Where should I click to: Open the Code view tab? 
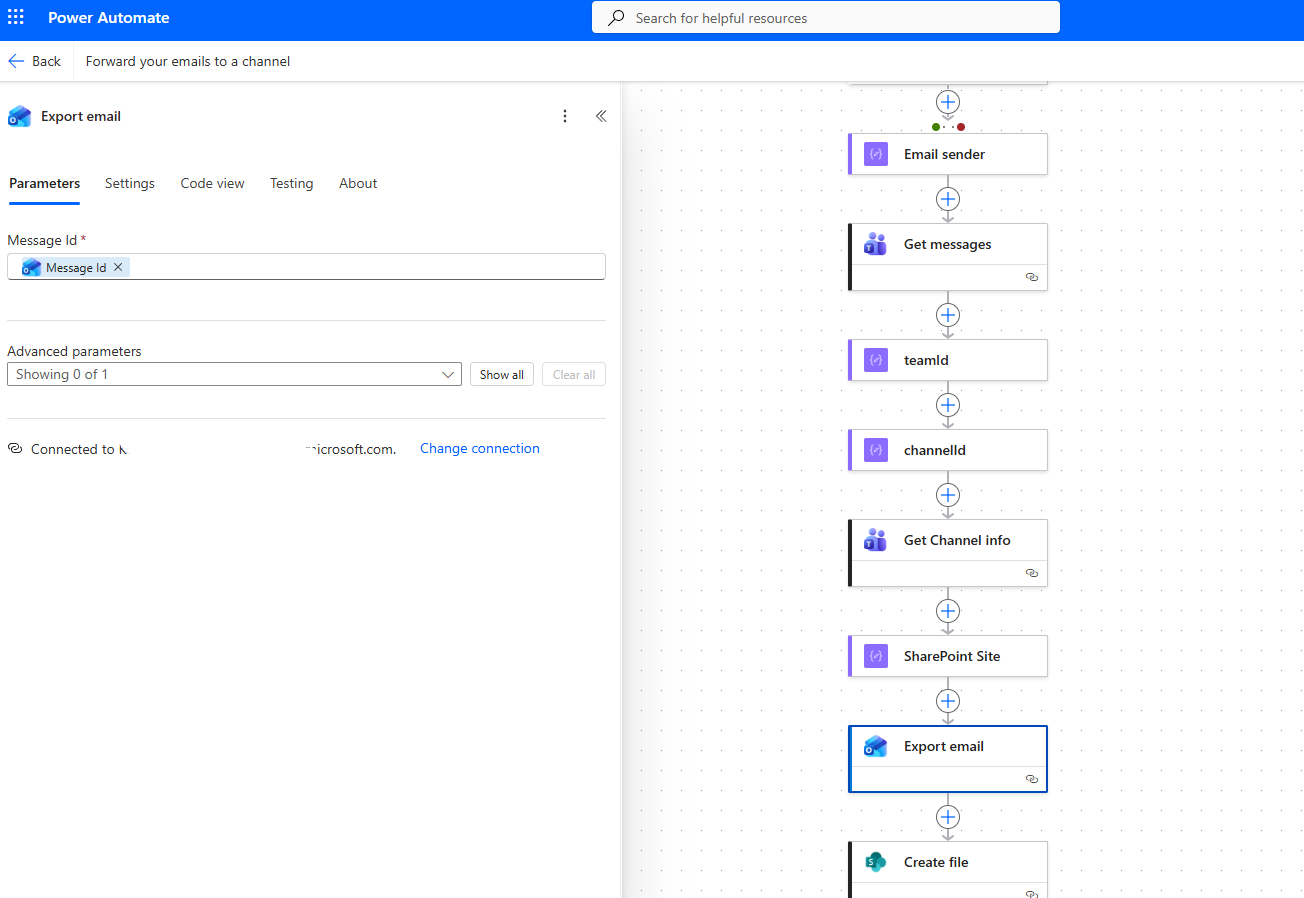click(212, 183)
